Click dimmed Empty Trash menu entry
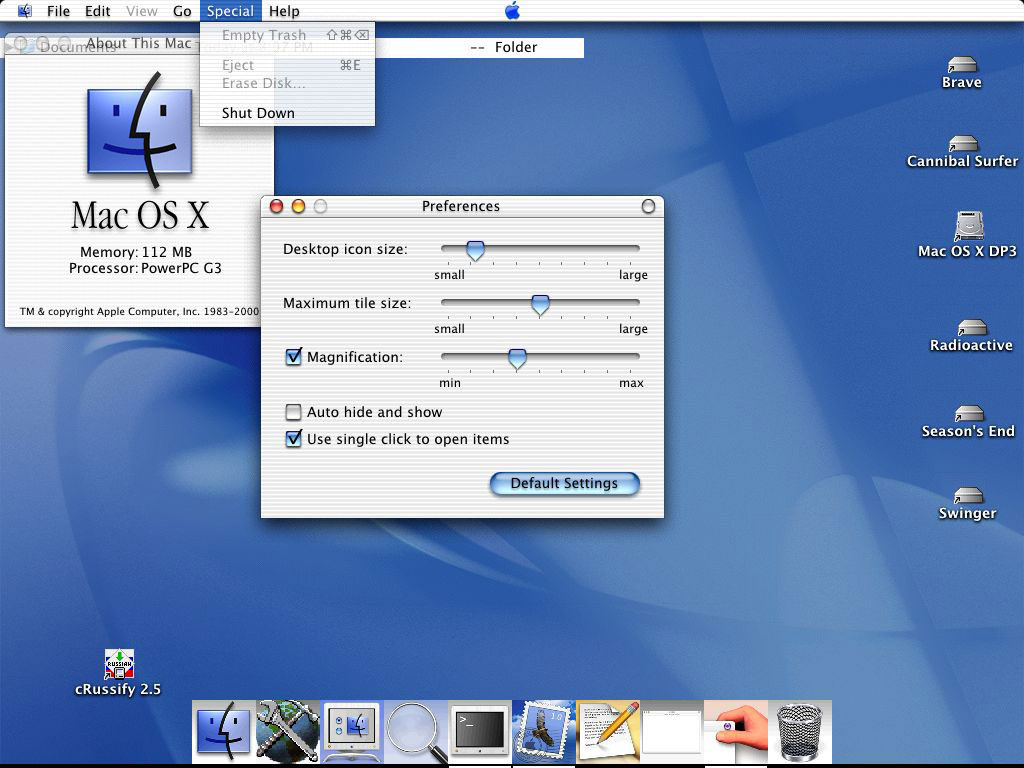 [x=287, y=35]
